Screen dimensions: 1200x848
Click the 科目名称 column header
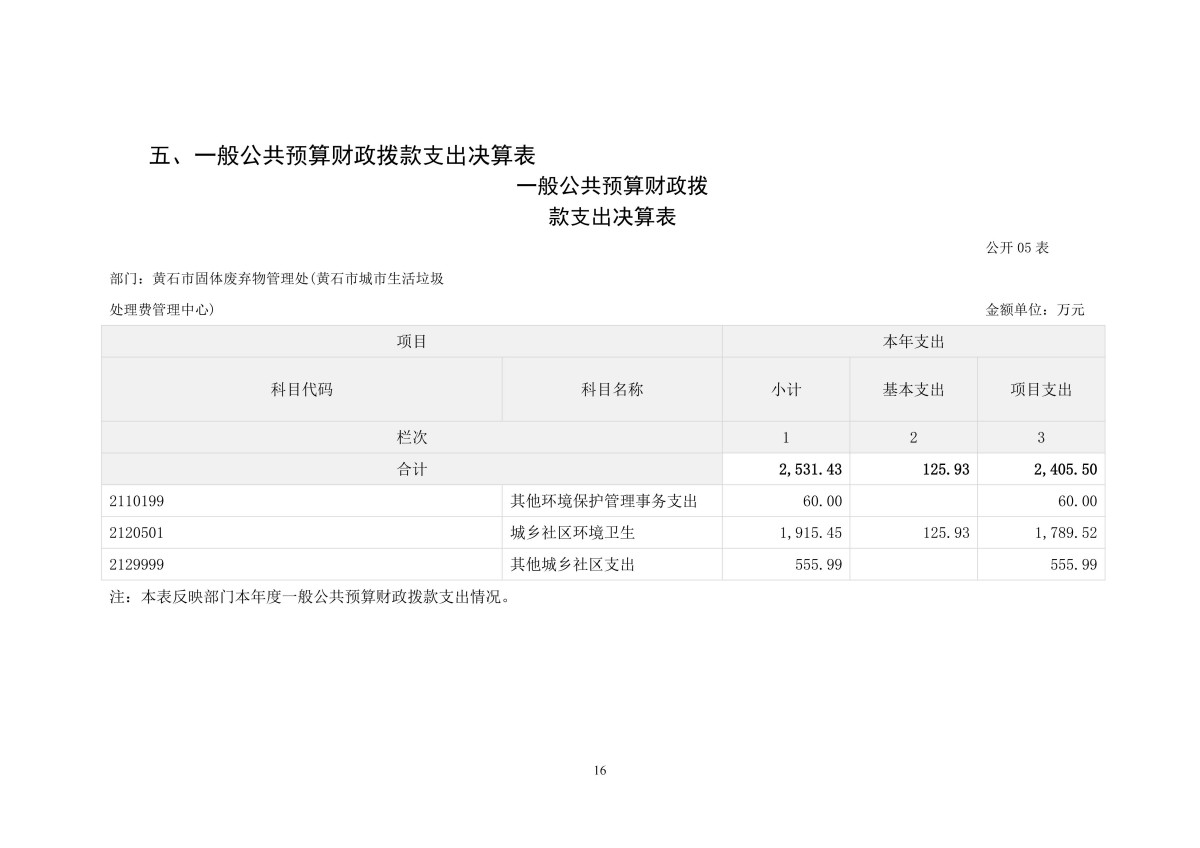612,390
